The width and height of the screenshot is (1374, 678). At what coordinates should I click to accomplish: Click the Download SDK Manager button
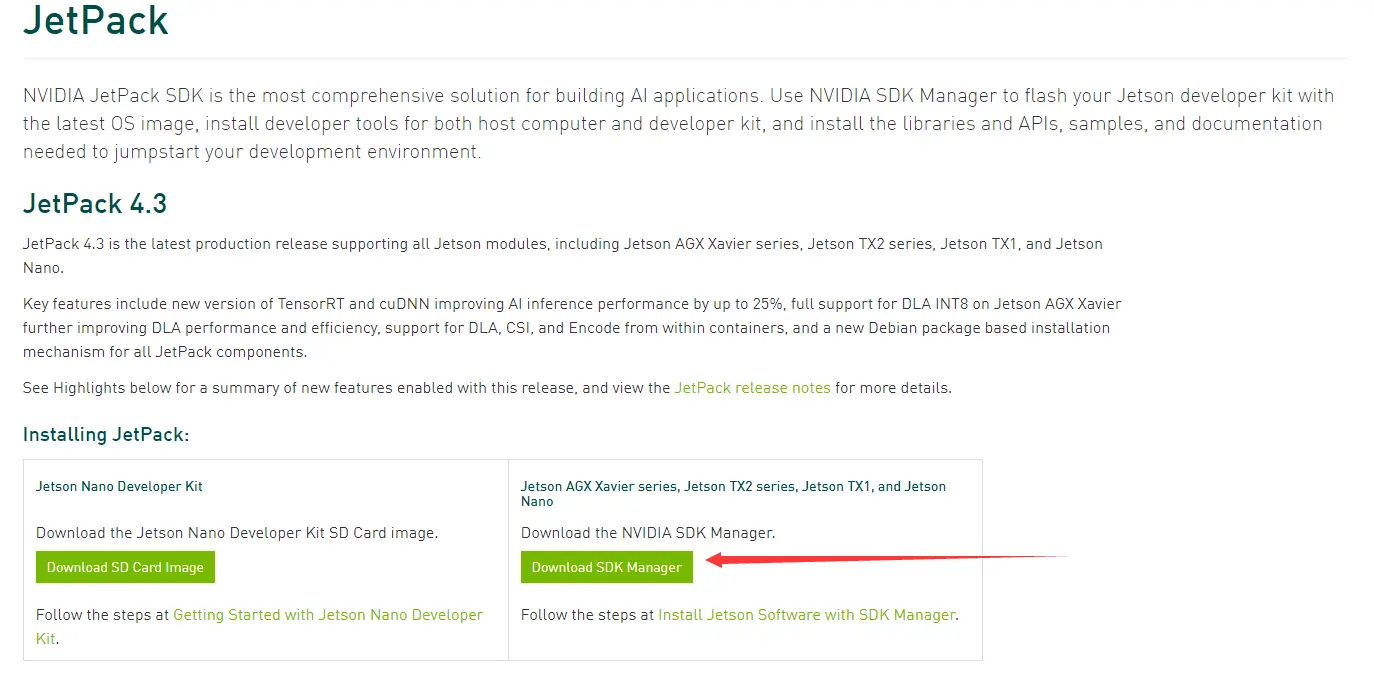(607, 567)
